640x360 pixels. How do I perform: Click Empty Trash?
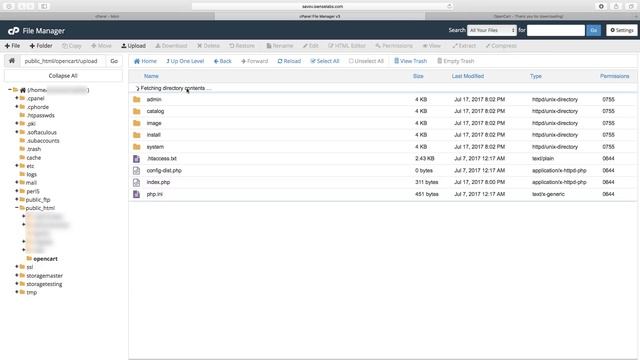point(456,61)
